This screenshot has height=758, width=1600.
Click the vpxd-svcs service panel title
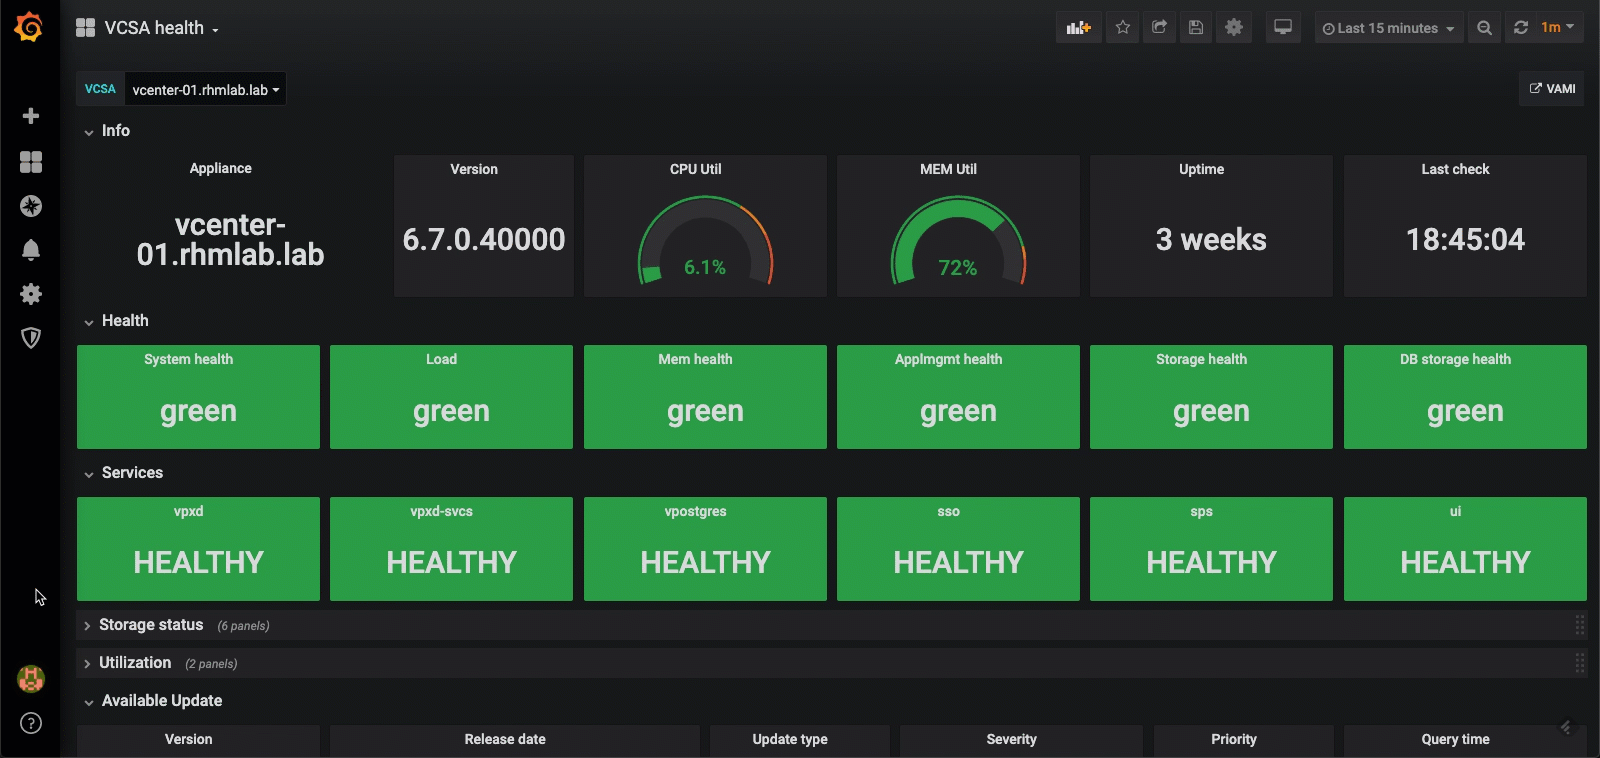pos(442,511)
